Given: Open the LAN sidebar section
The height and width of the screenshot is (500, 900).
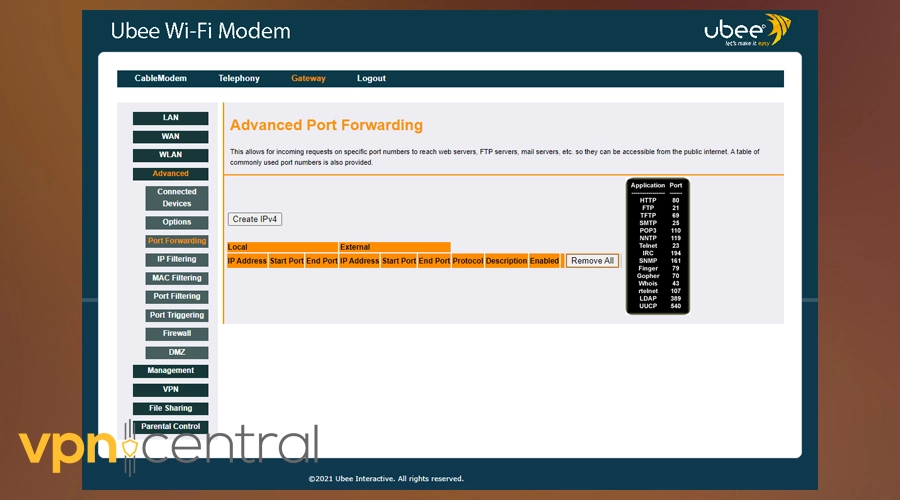Looking at the screenshot, I should 170,118.
